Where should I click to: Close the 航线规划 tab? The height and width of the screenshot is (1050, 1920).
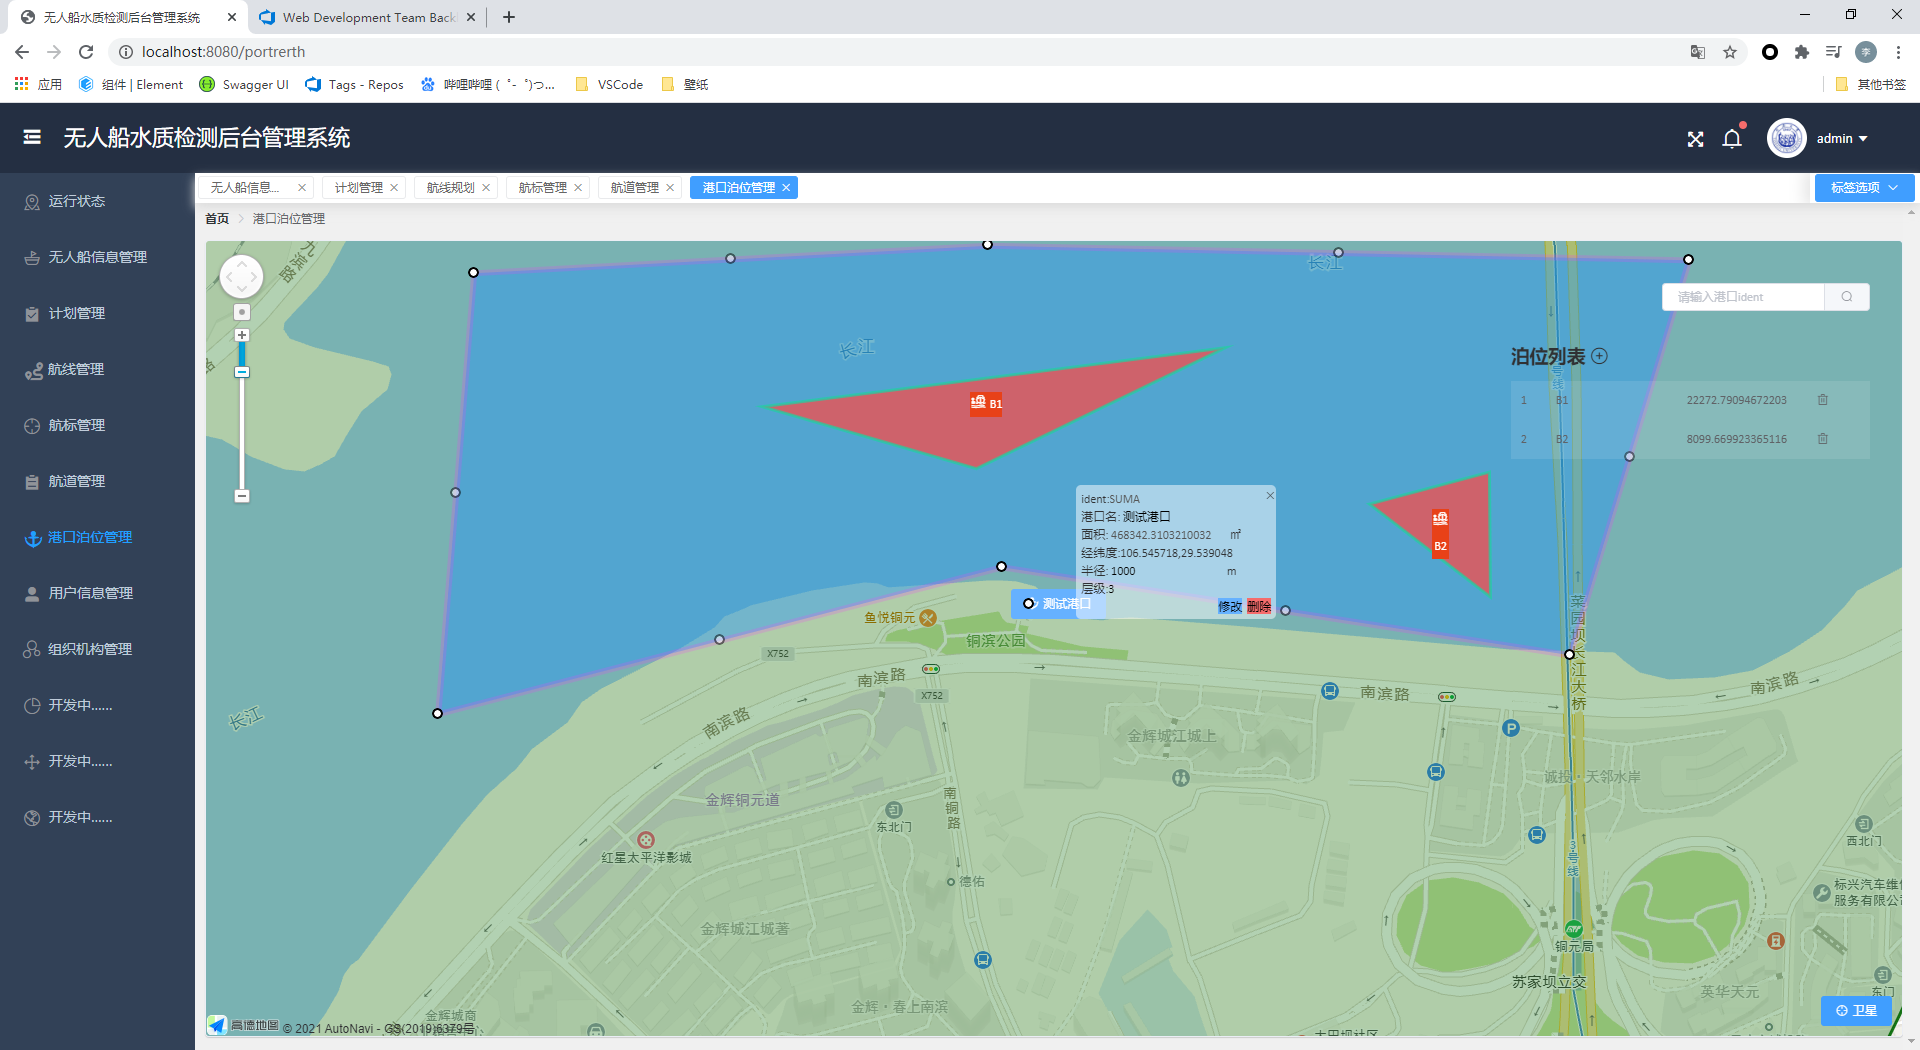486,187
